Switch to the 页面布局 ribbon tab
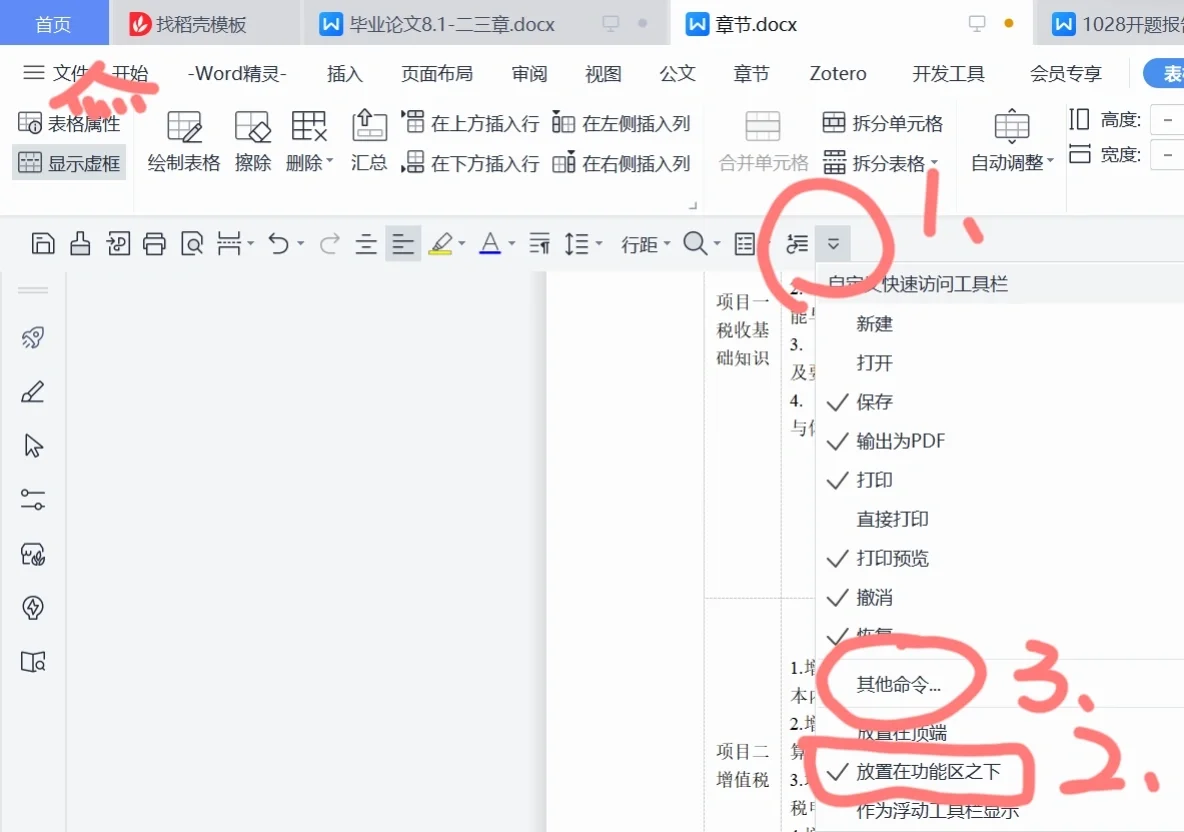This screenshot has height=832, width=1184. [438, 73]
